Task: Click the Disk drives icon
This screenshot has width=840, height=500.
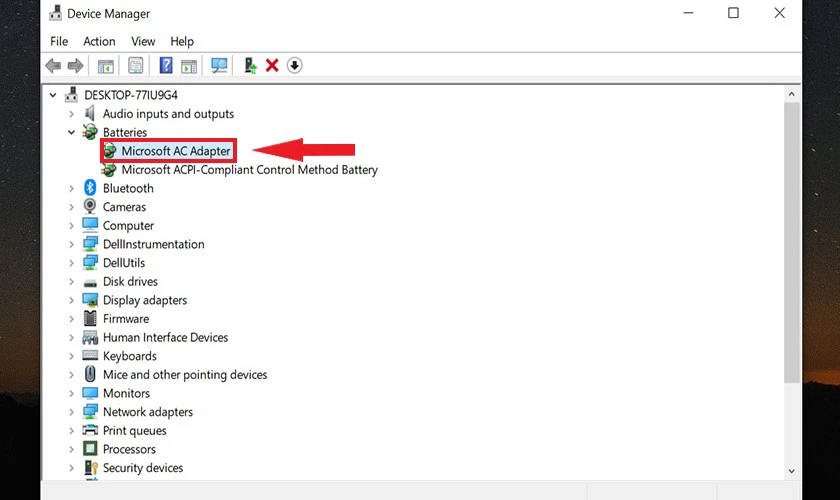Action: pyautogui.click(x=90, y=282)
